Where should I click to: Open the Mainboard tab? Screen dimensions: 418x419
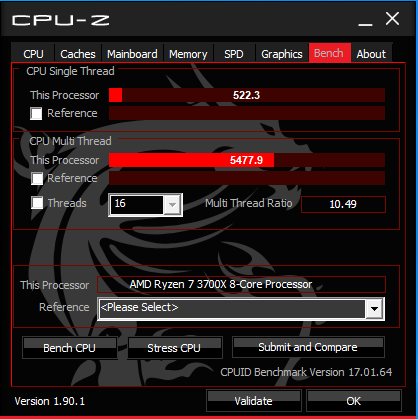132,54
